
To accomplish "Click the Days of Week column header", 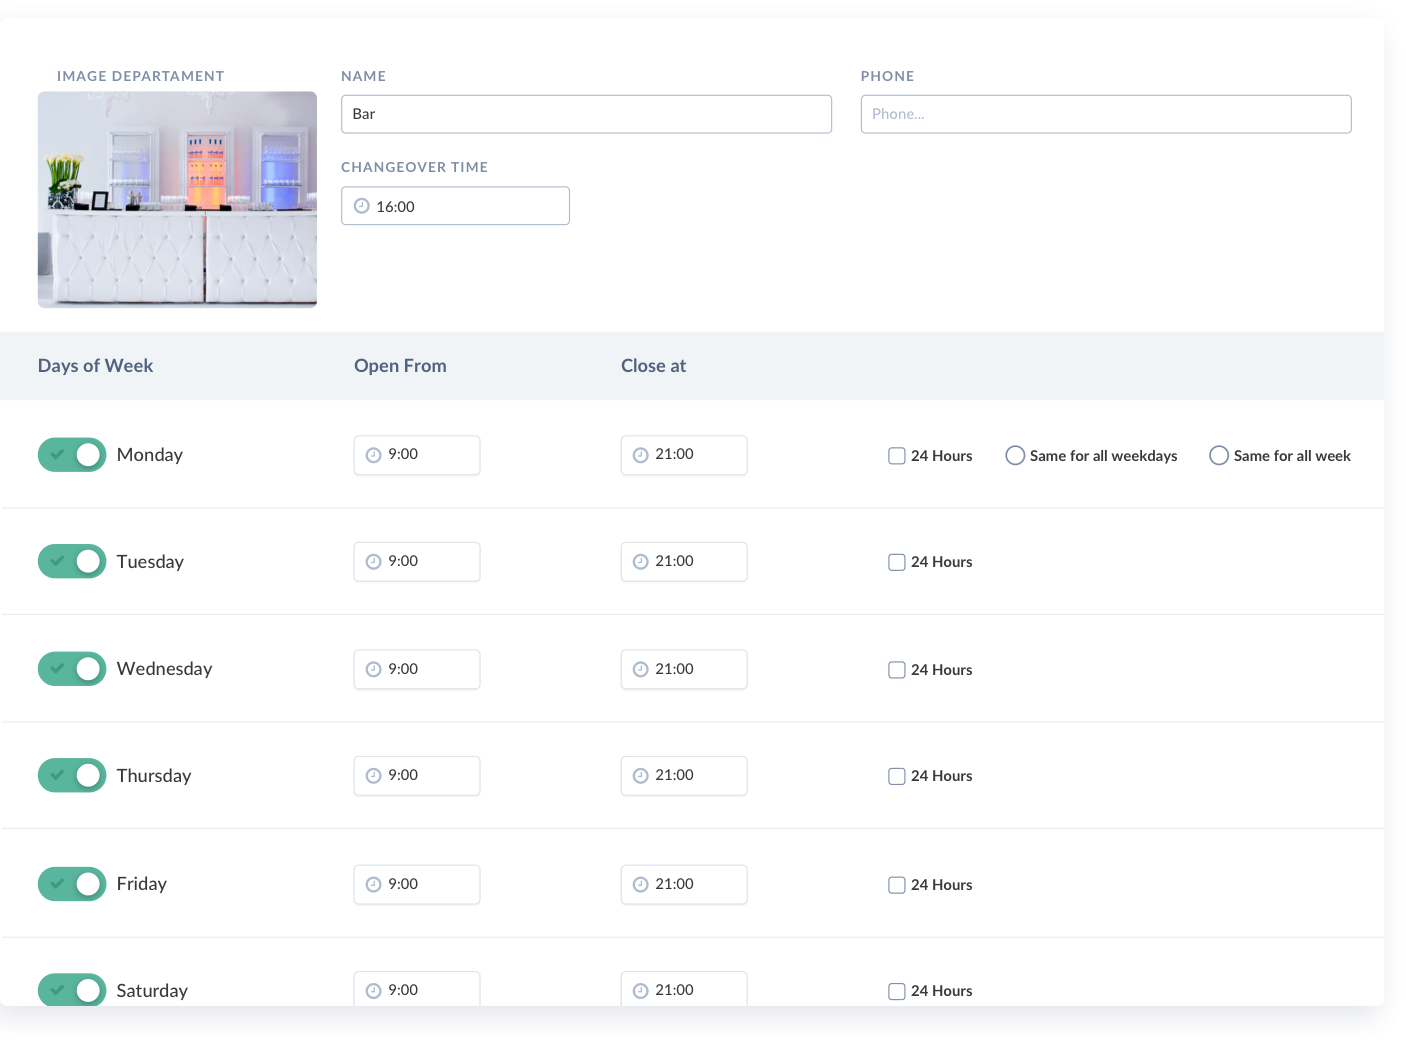I will tap(96, 366).
